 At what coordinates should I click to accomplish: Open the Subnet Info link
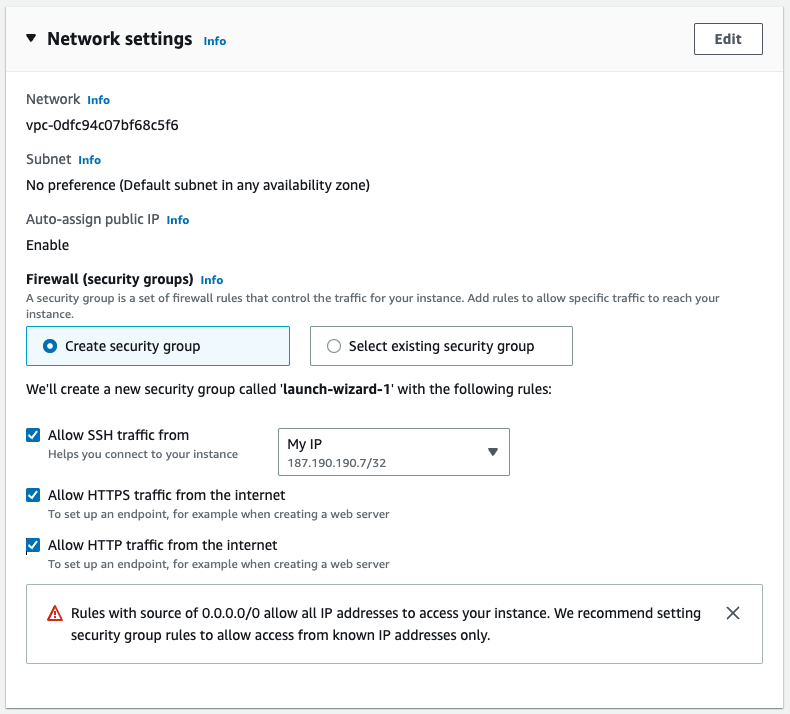(x=89, y=160)
